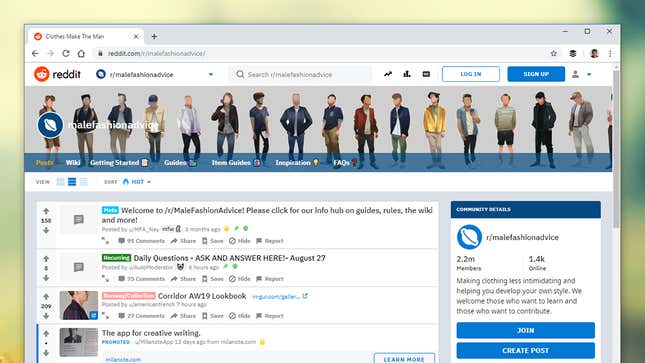The width and height of the screenshot is (645, 363).
Task: Open the Welcome to /r/MaleFashionAdvice post title
Action: 267,215
